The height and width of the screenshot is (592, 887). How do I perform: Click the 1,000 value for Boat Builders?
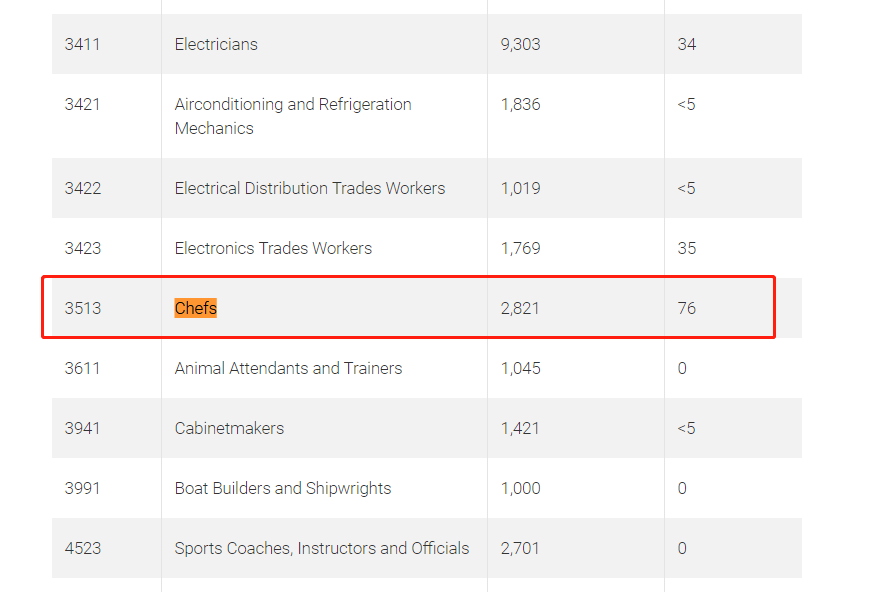click(520, 488)
